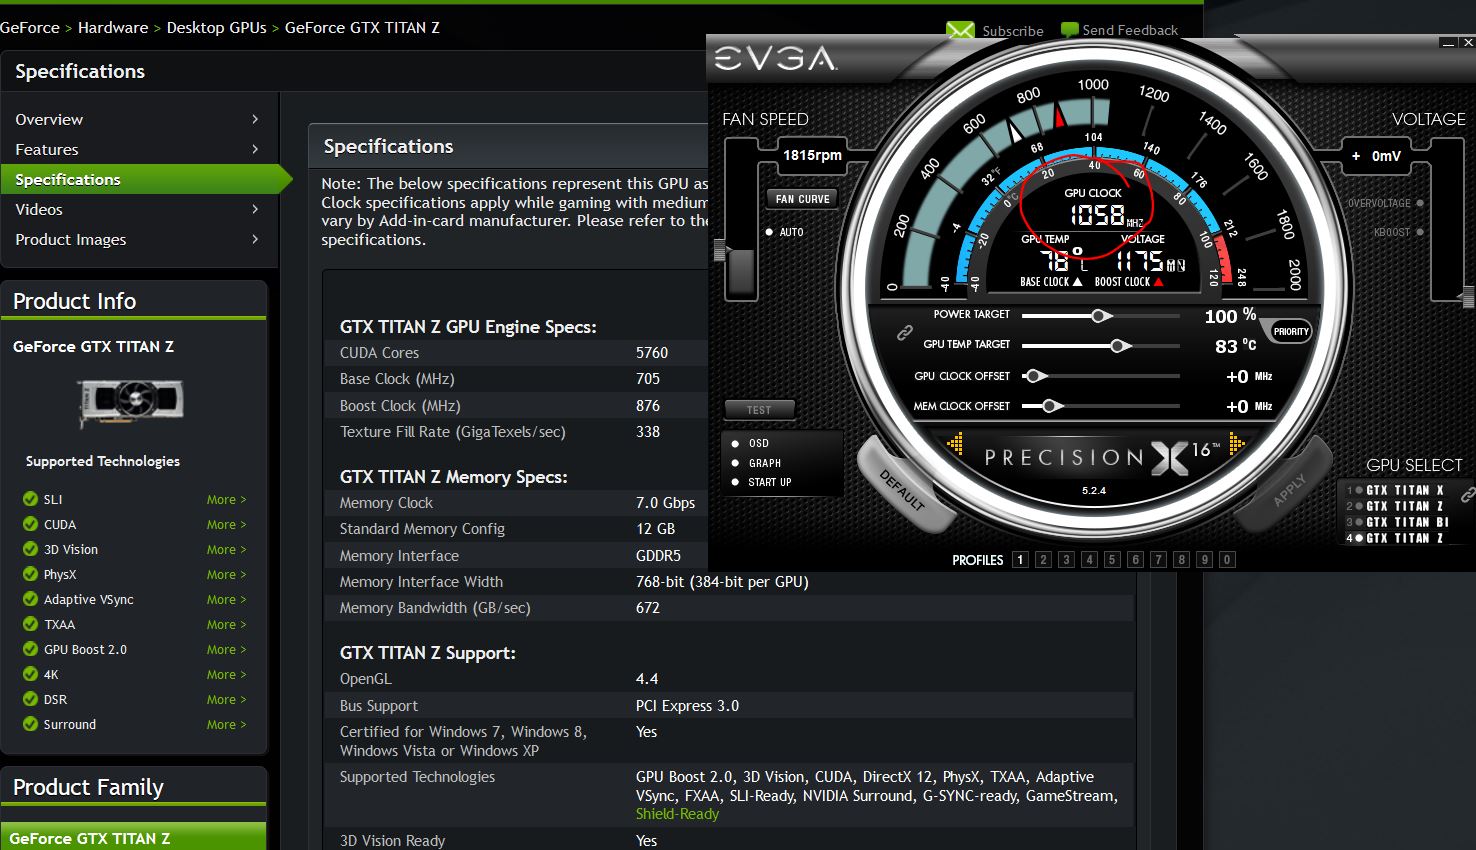Click the green check icon beside DSR
Viewport: 1476px width, 850px height.
coord(30,699)
